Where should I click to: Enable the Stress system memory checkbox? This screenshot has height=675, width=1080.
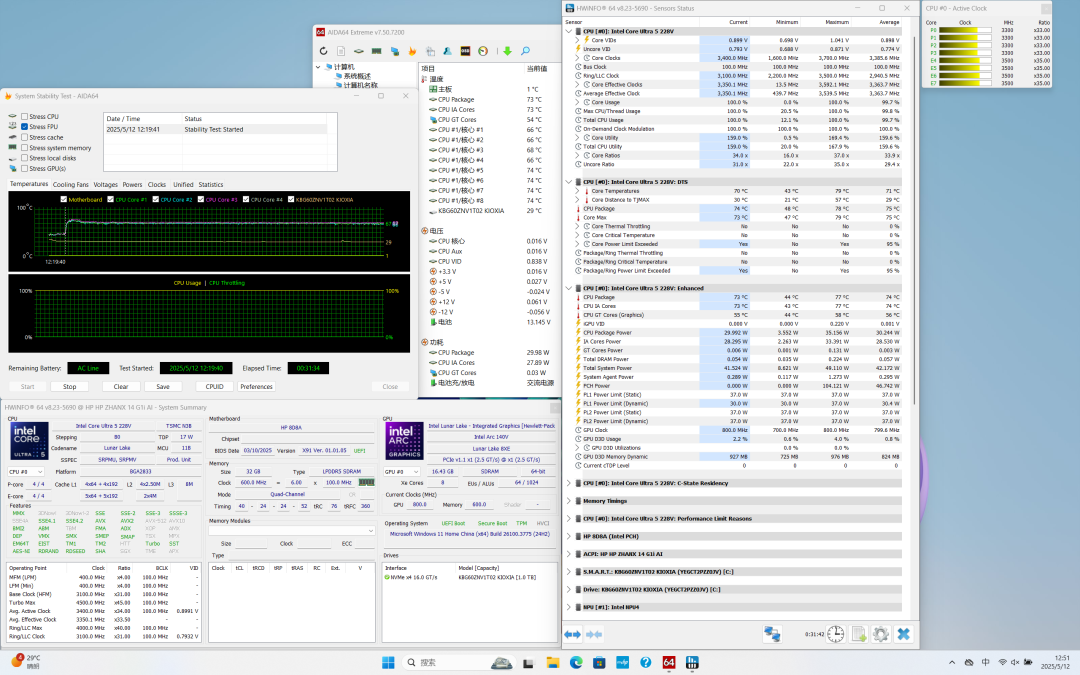pos(25,147)
